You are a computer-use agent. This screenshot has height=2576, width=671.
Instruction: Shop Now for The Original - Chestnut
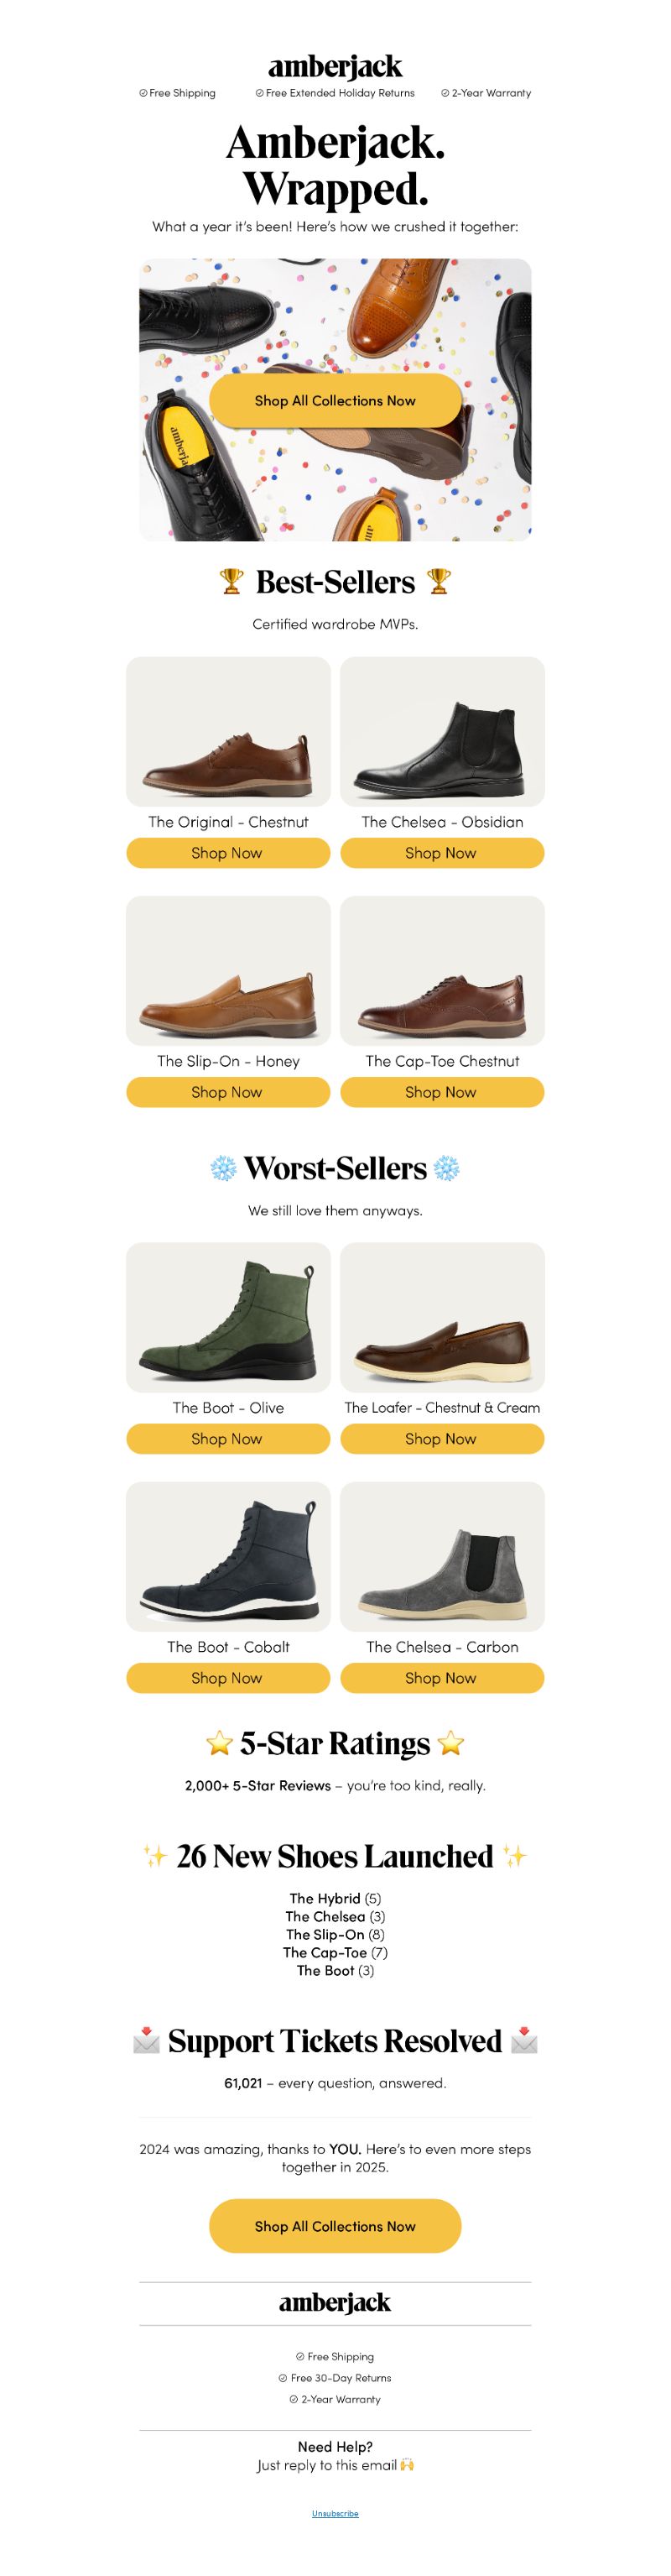pyautogui.click(x=228, y=853)
